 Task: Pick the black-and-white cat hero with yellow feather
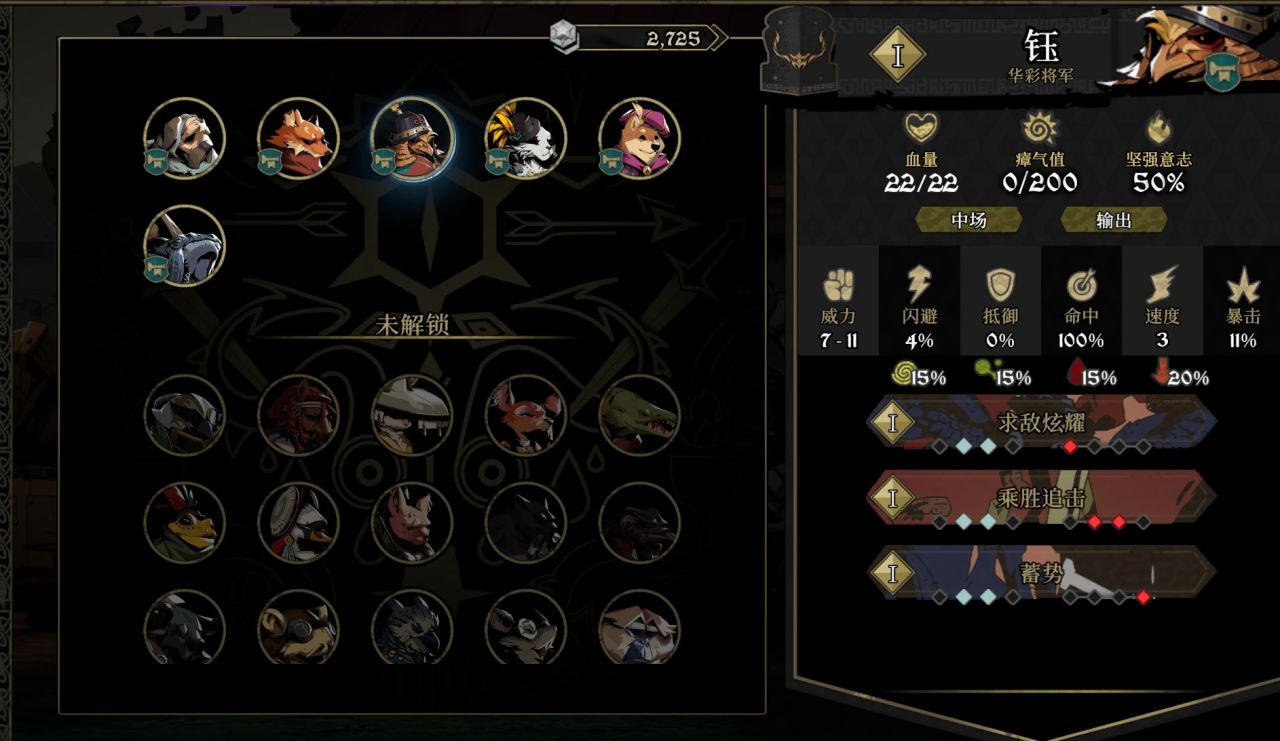[526, 138]
